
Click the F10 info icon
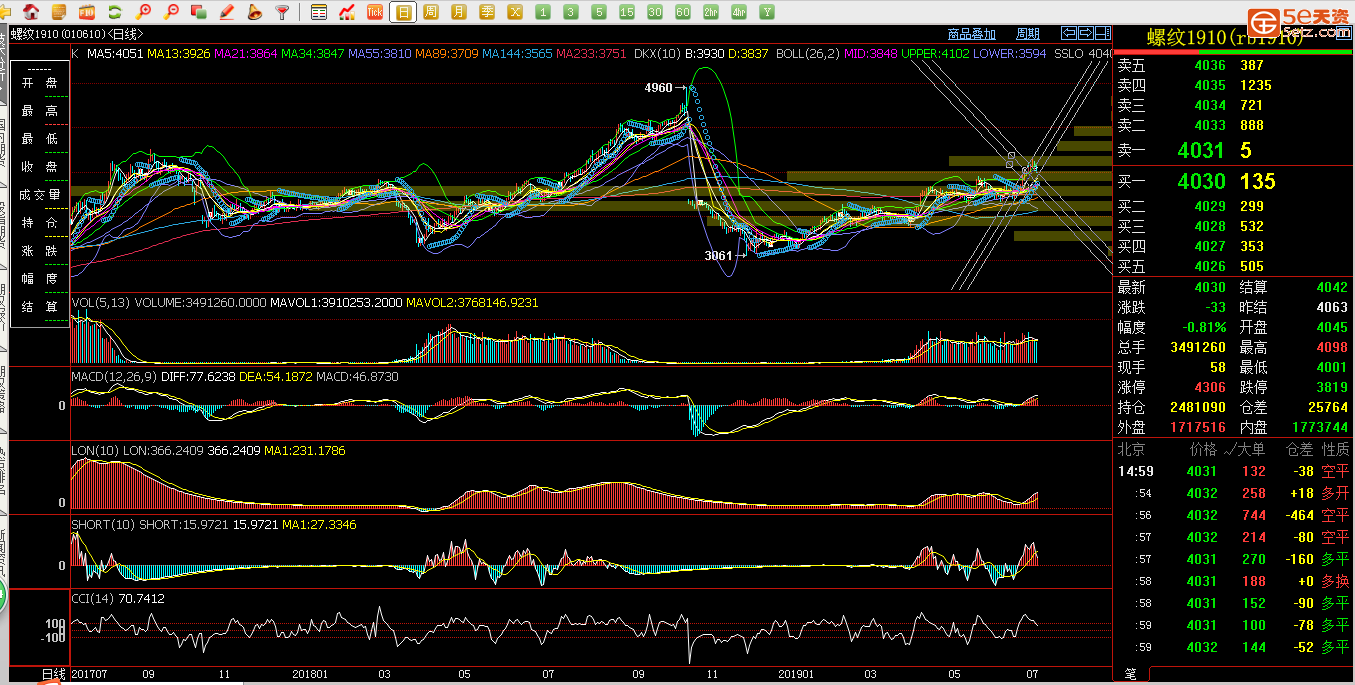pyautogui.click(x=87, y=12)
